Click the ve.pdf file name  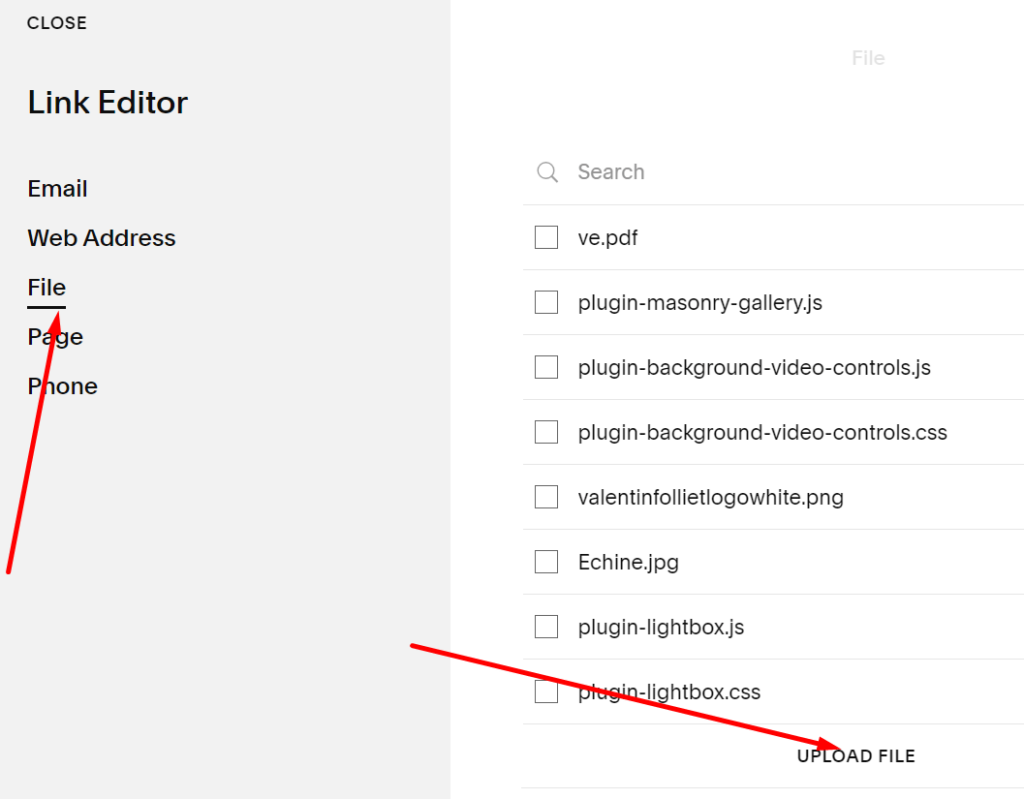click(x=605, y=237)
